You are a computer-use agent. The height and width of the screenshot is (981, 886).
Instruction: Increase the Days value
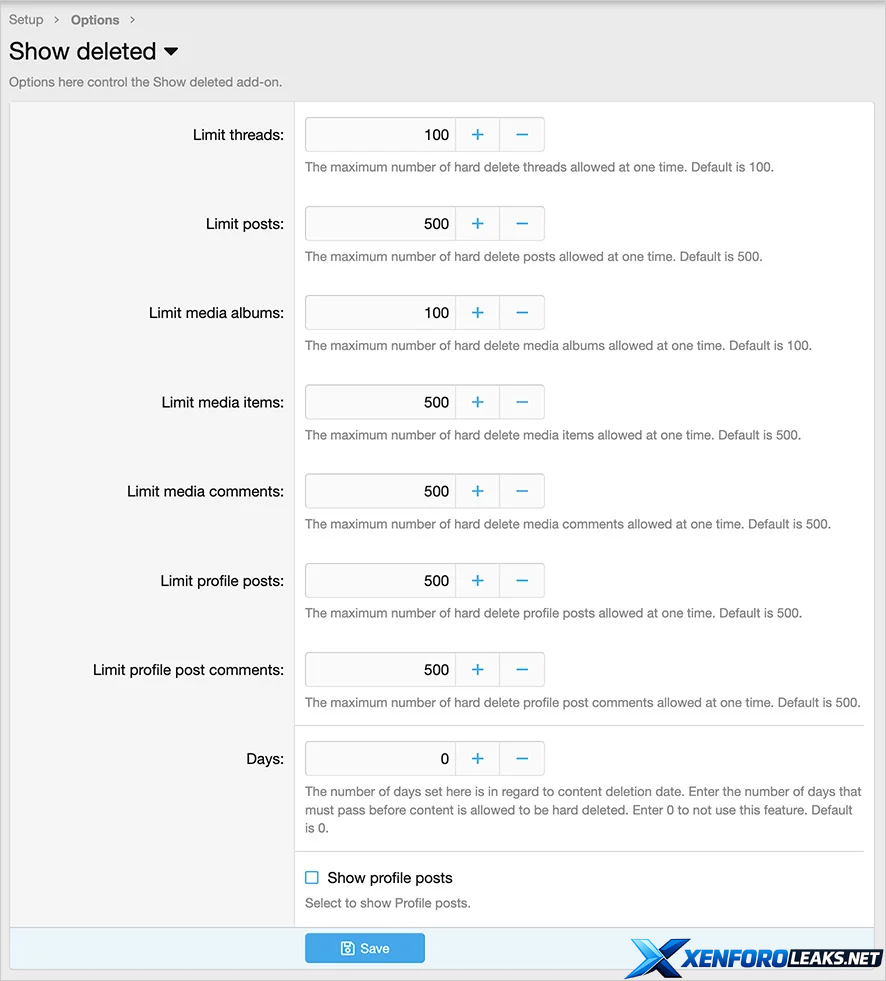(477, 759)
